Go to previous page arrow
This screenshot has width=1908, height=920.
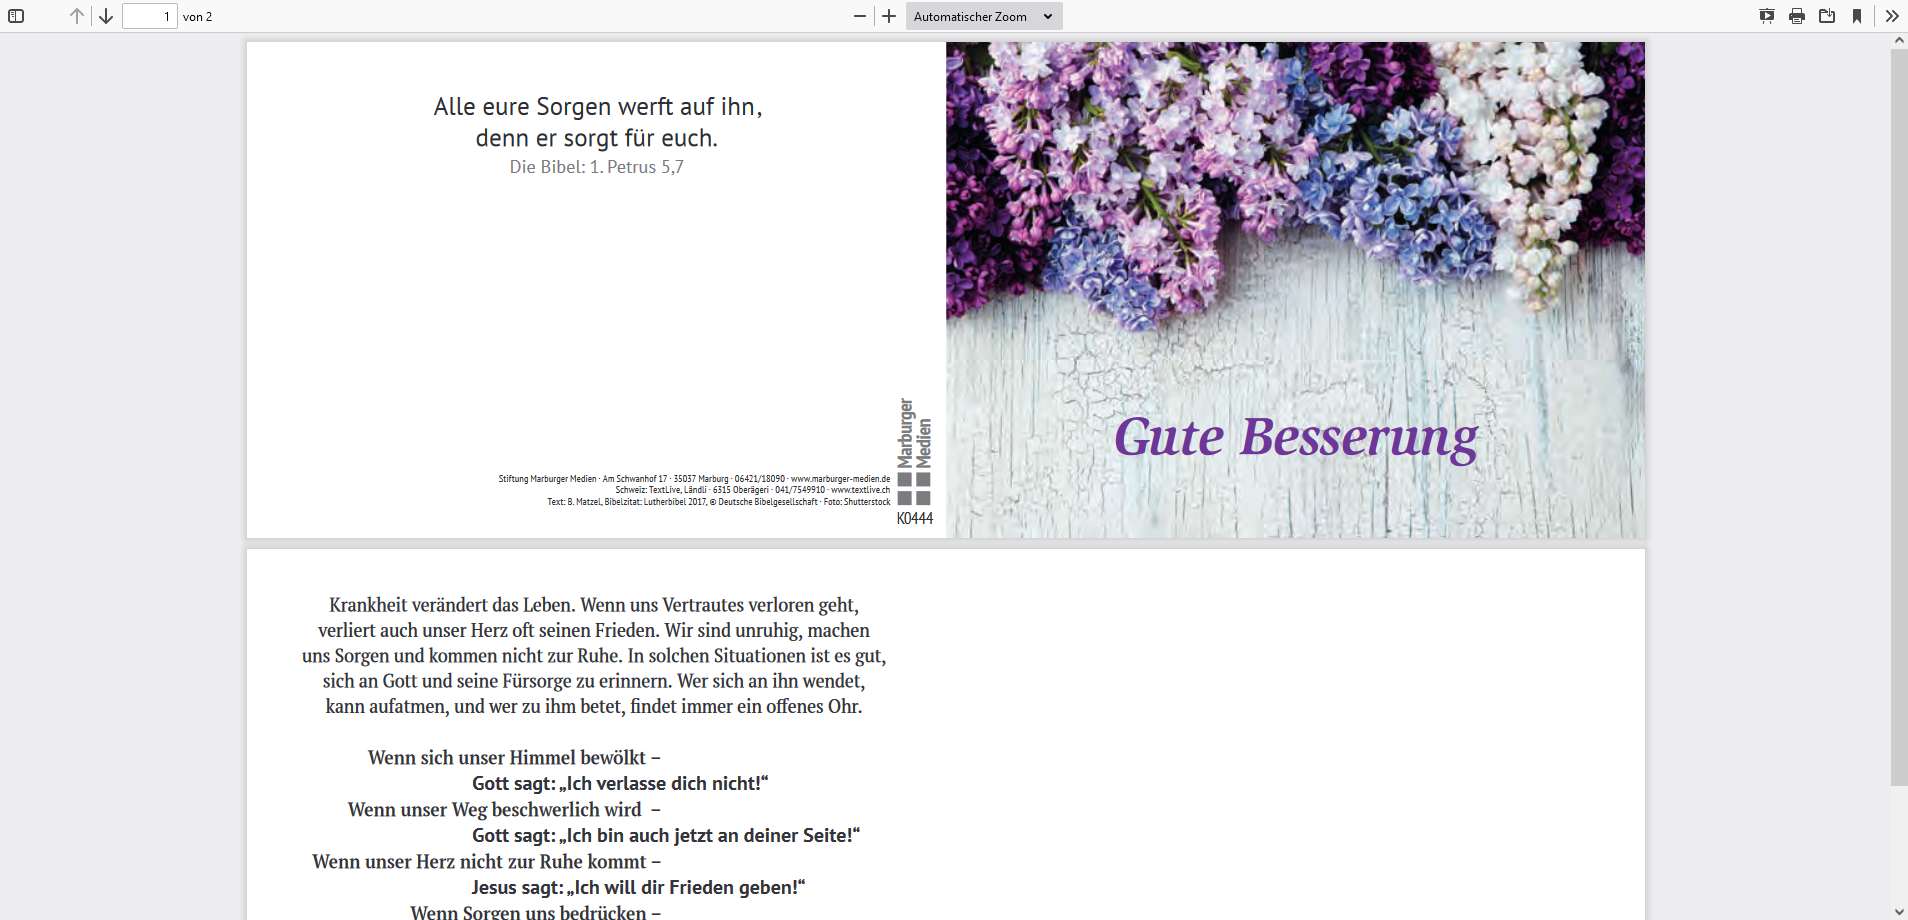coord(77,16)
